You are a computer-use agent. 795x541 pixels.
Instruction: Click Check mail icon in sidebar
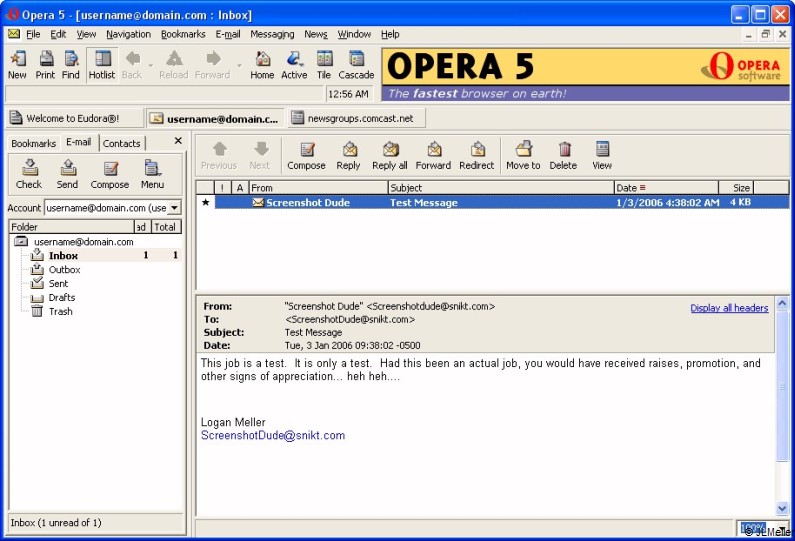(x=29, y=174)
